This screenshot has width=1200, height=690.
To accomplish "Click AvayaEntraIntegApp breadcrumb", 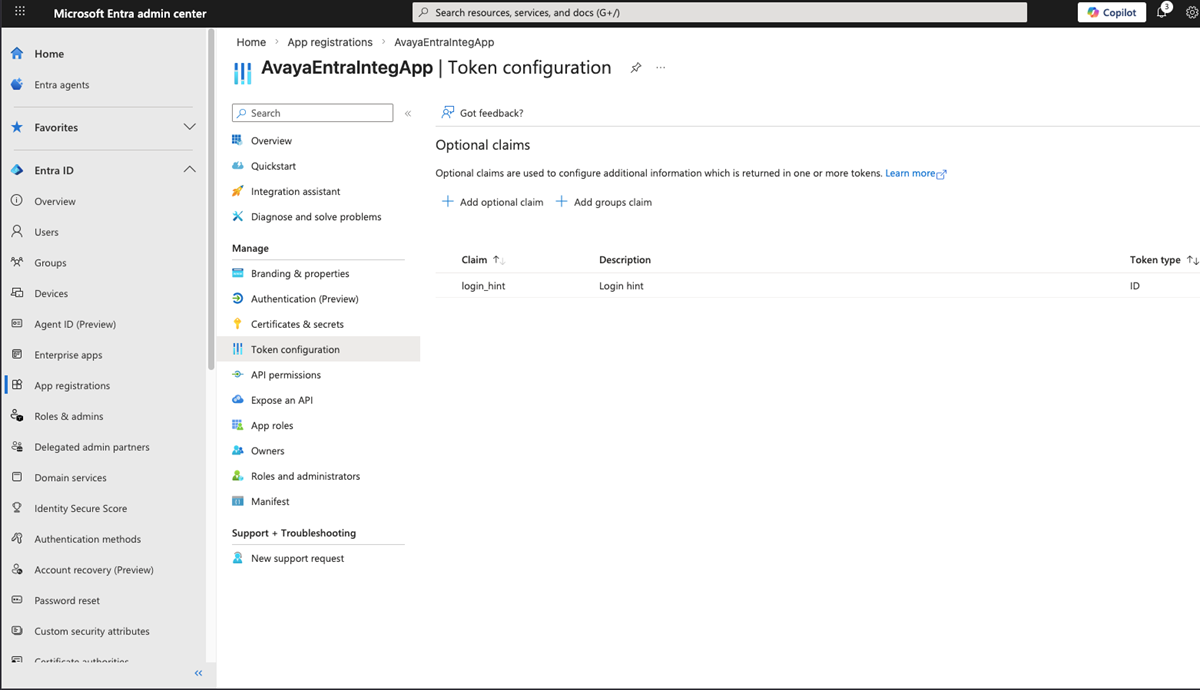I will pyautogui.click(x=444, y=42).
